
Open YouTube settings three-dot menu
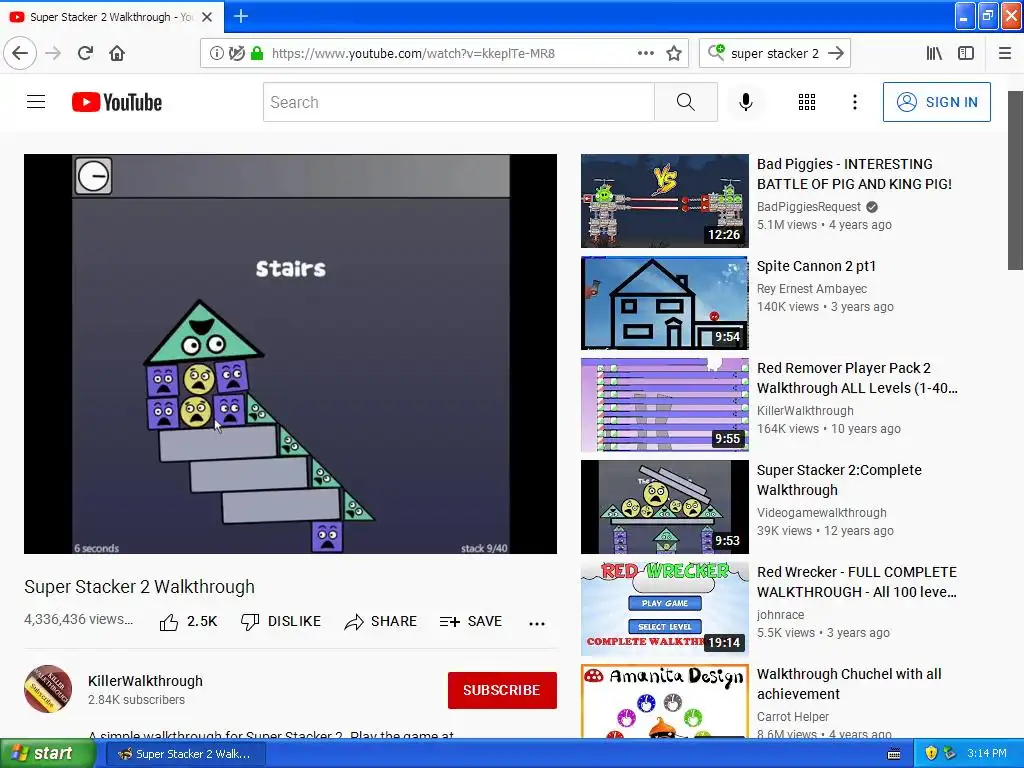[855, 102]
